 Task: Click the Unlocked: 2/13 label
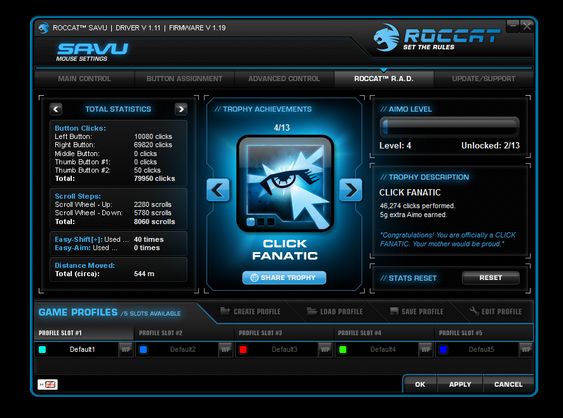point(490,145)
